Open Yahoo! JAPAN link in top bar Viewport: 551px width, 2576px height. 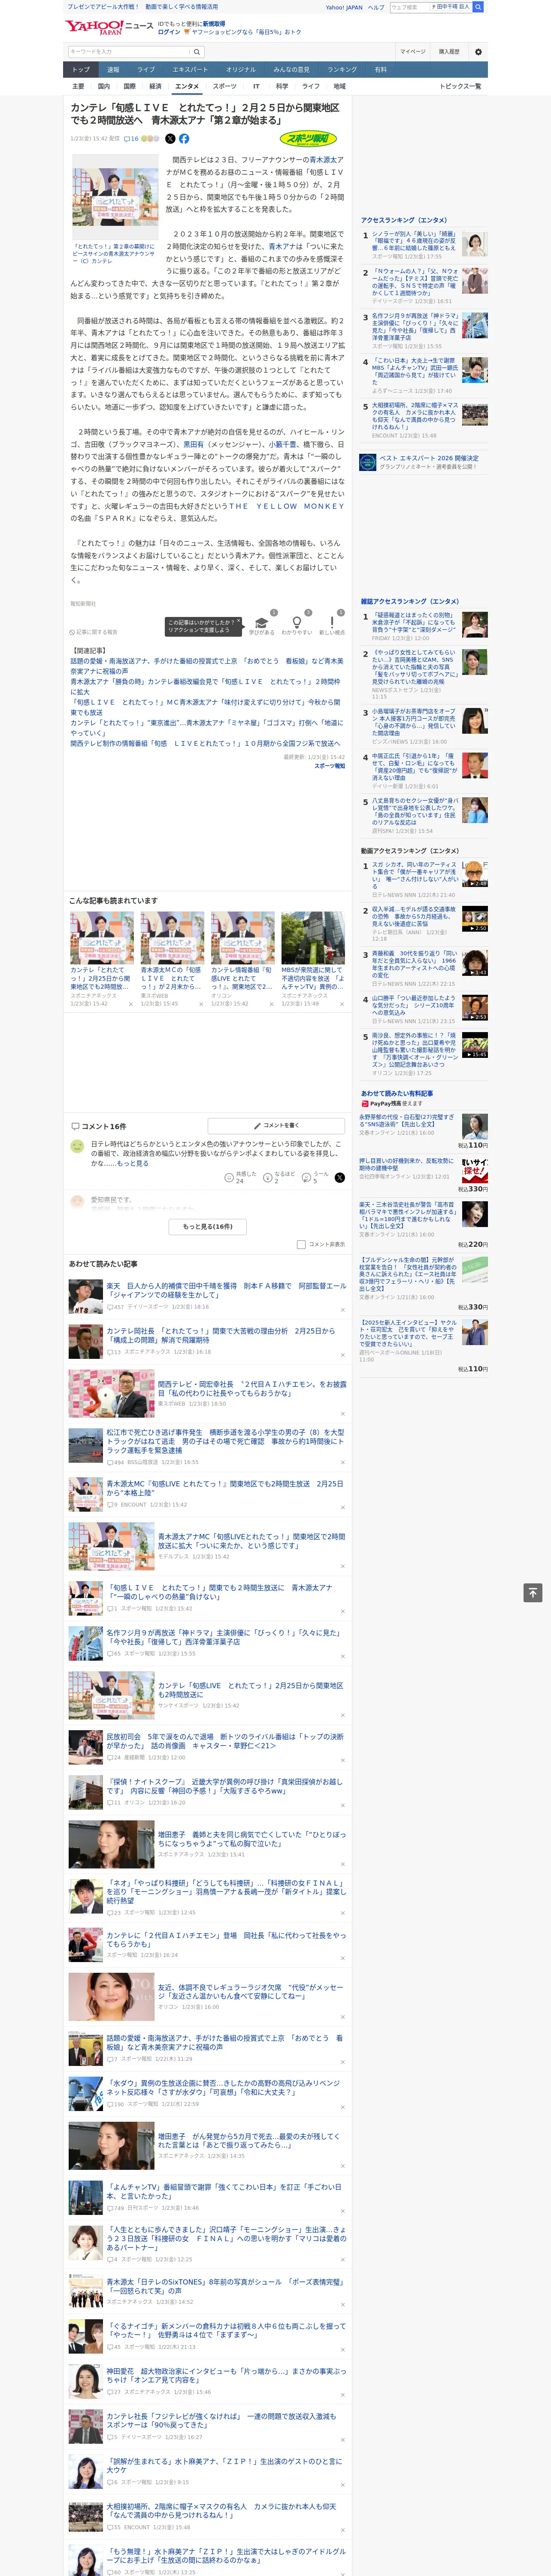344,7
